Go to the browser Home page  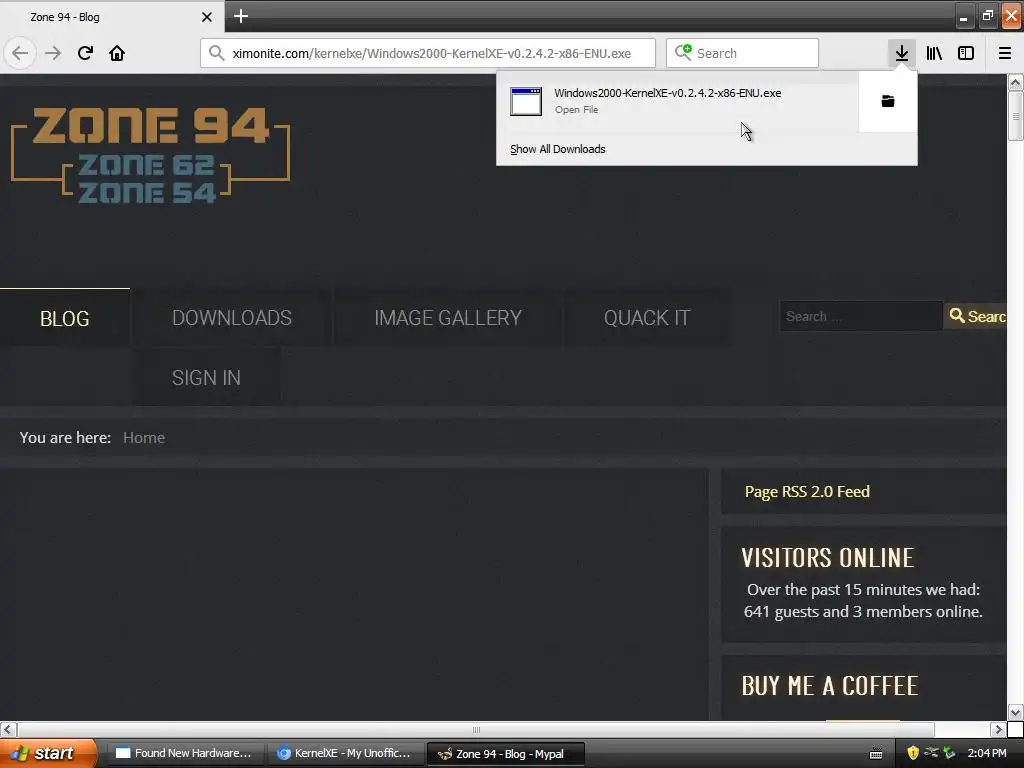click(117, 53)
